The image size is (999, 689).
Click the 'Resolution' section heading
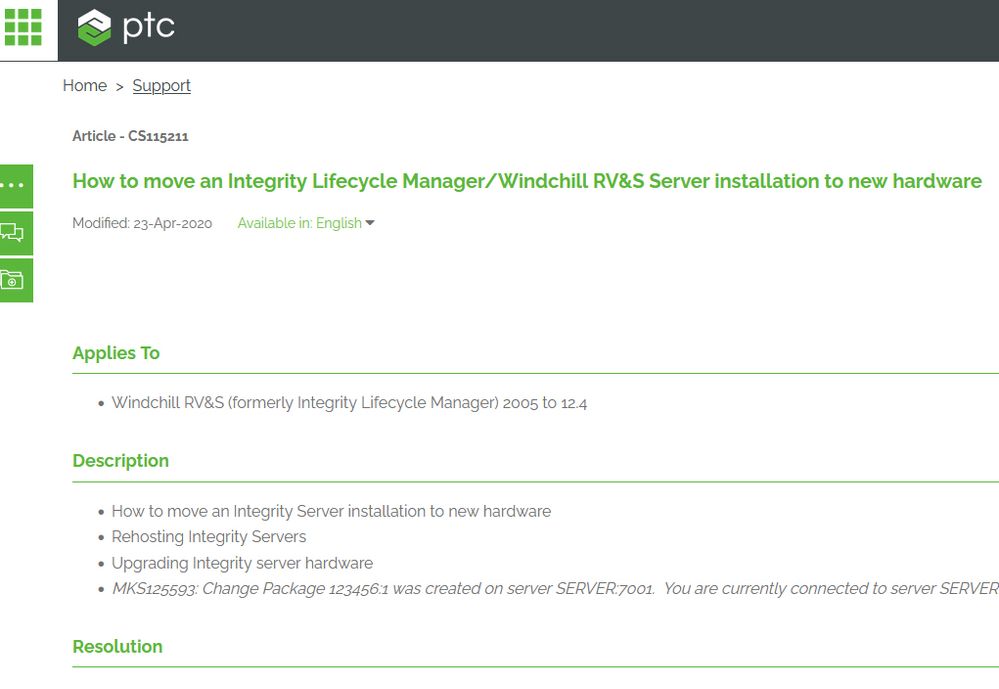(x=117, y=646)
